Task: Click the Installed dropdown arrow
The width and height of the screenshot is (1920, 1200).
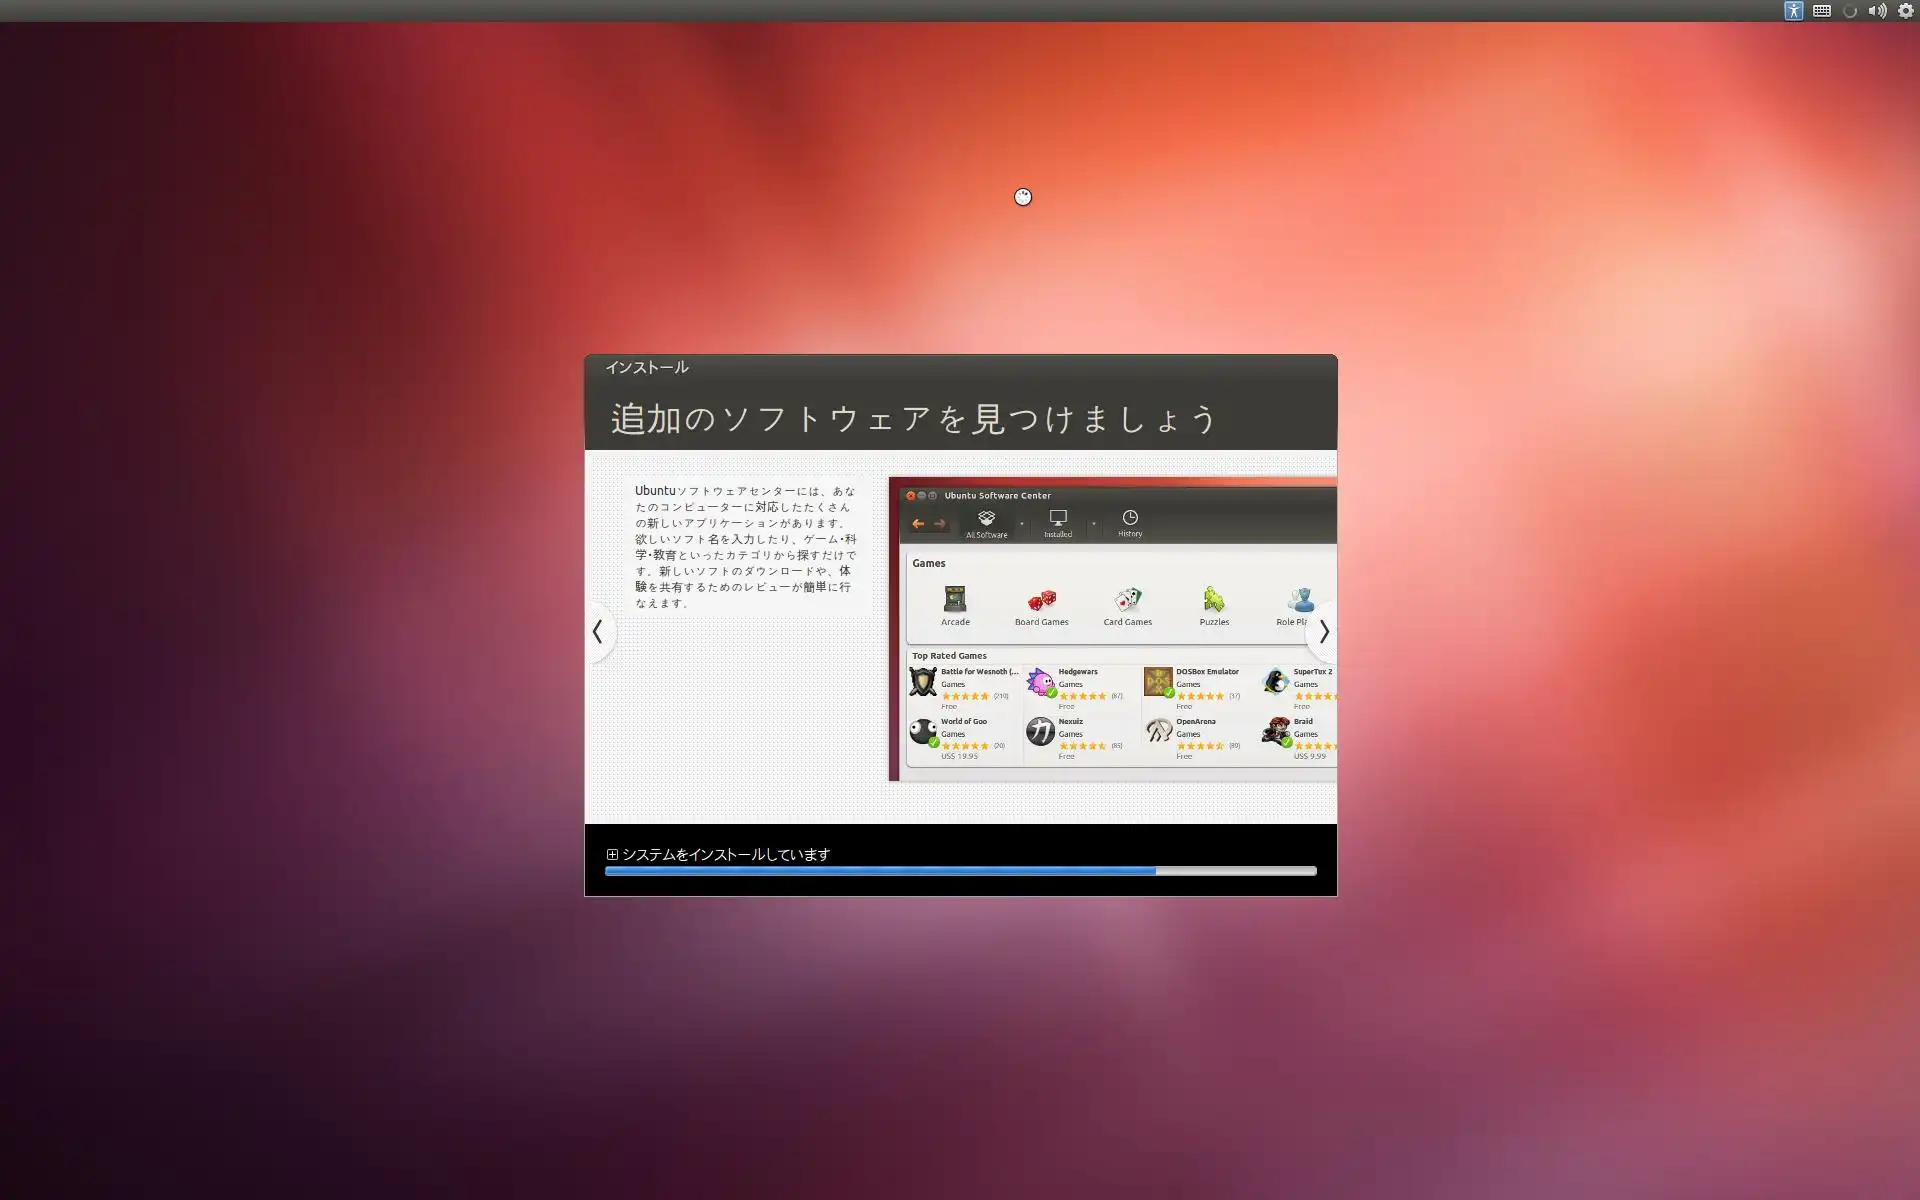Action: [1093, 523]
